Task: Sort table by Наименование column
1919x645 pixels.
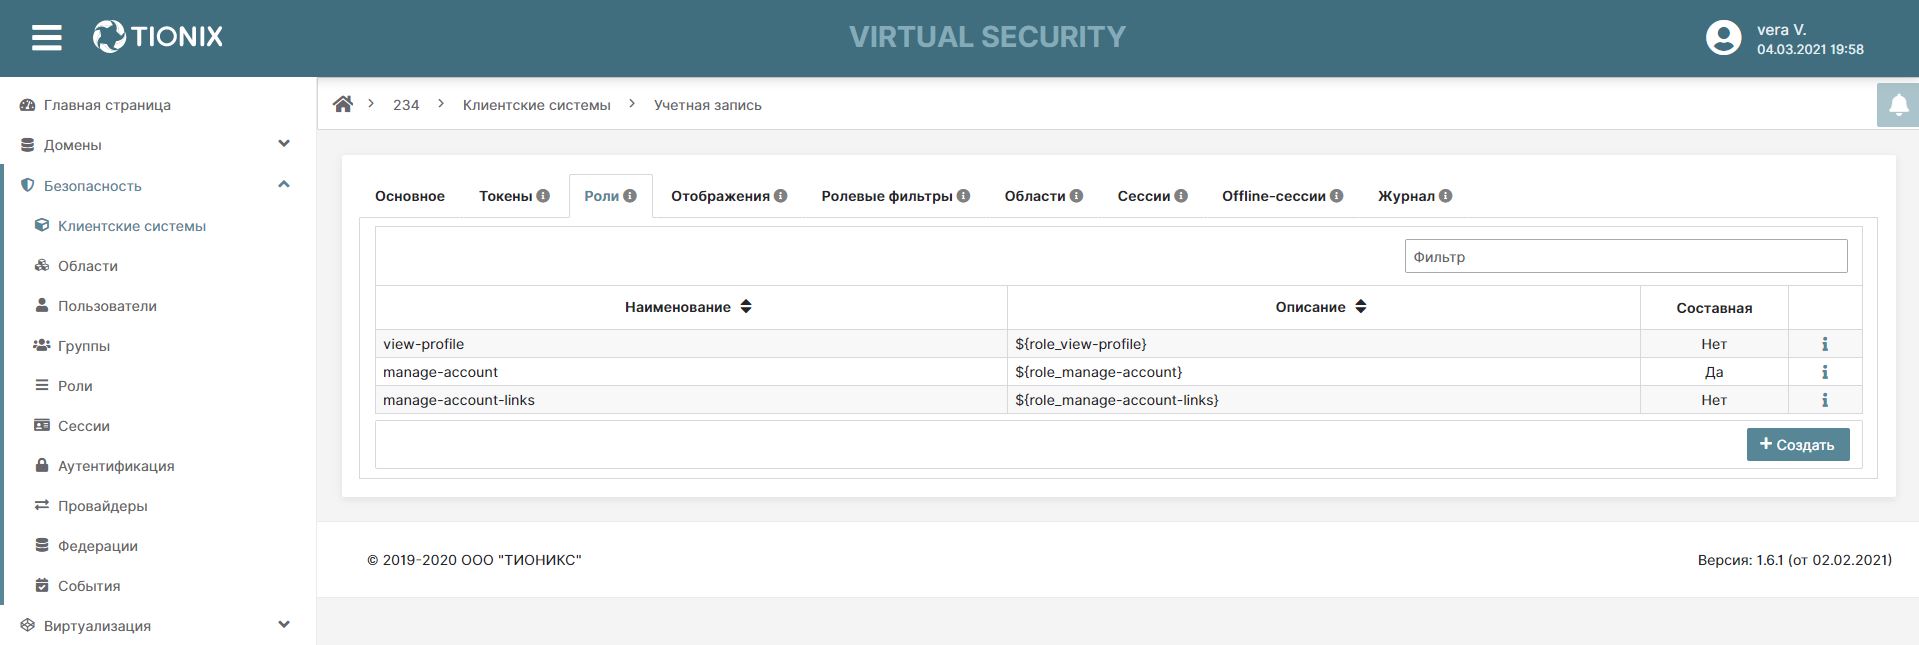Action: pyautogui.click(x=746, y=307)
